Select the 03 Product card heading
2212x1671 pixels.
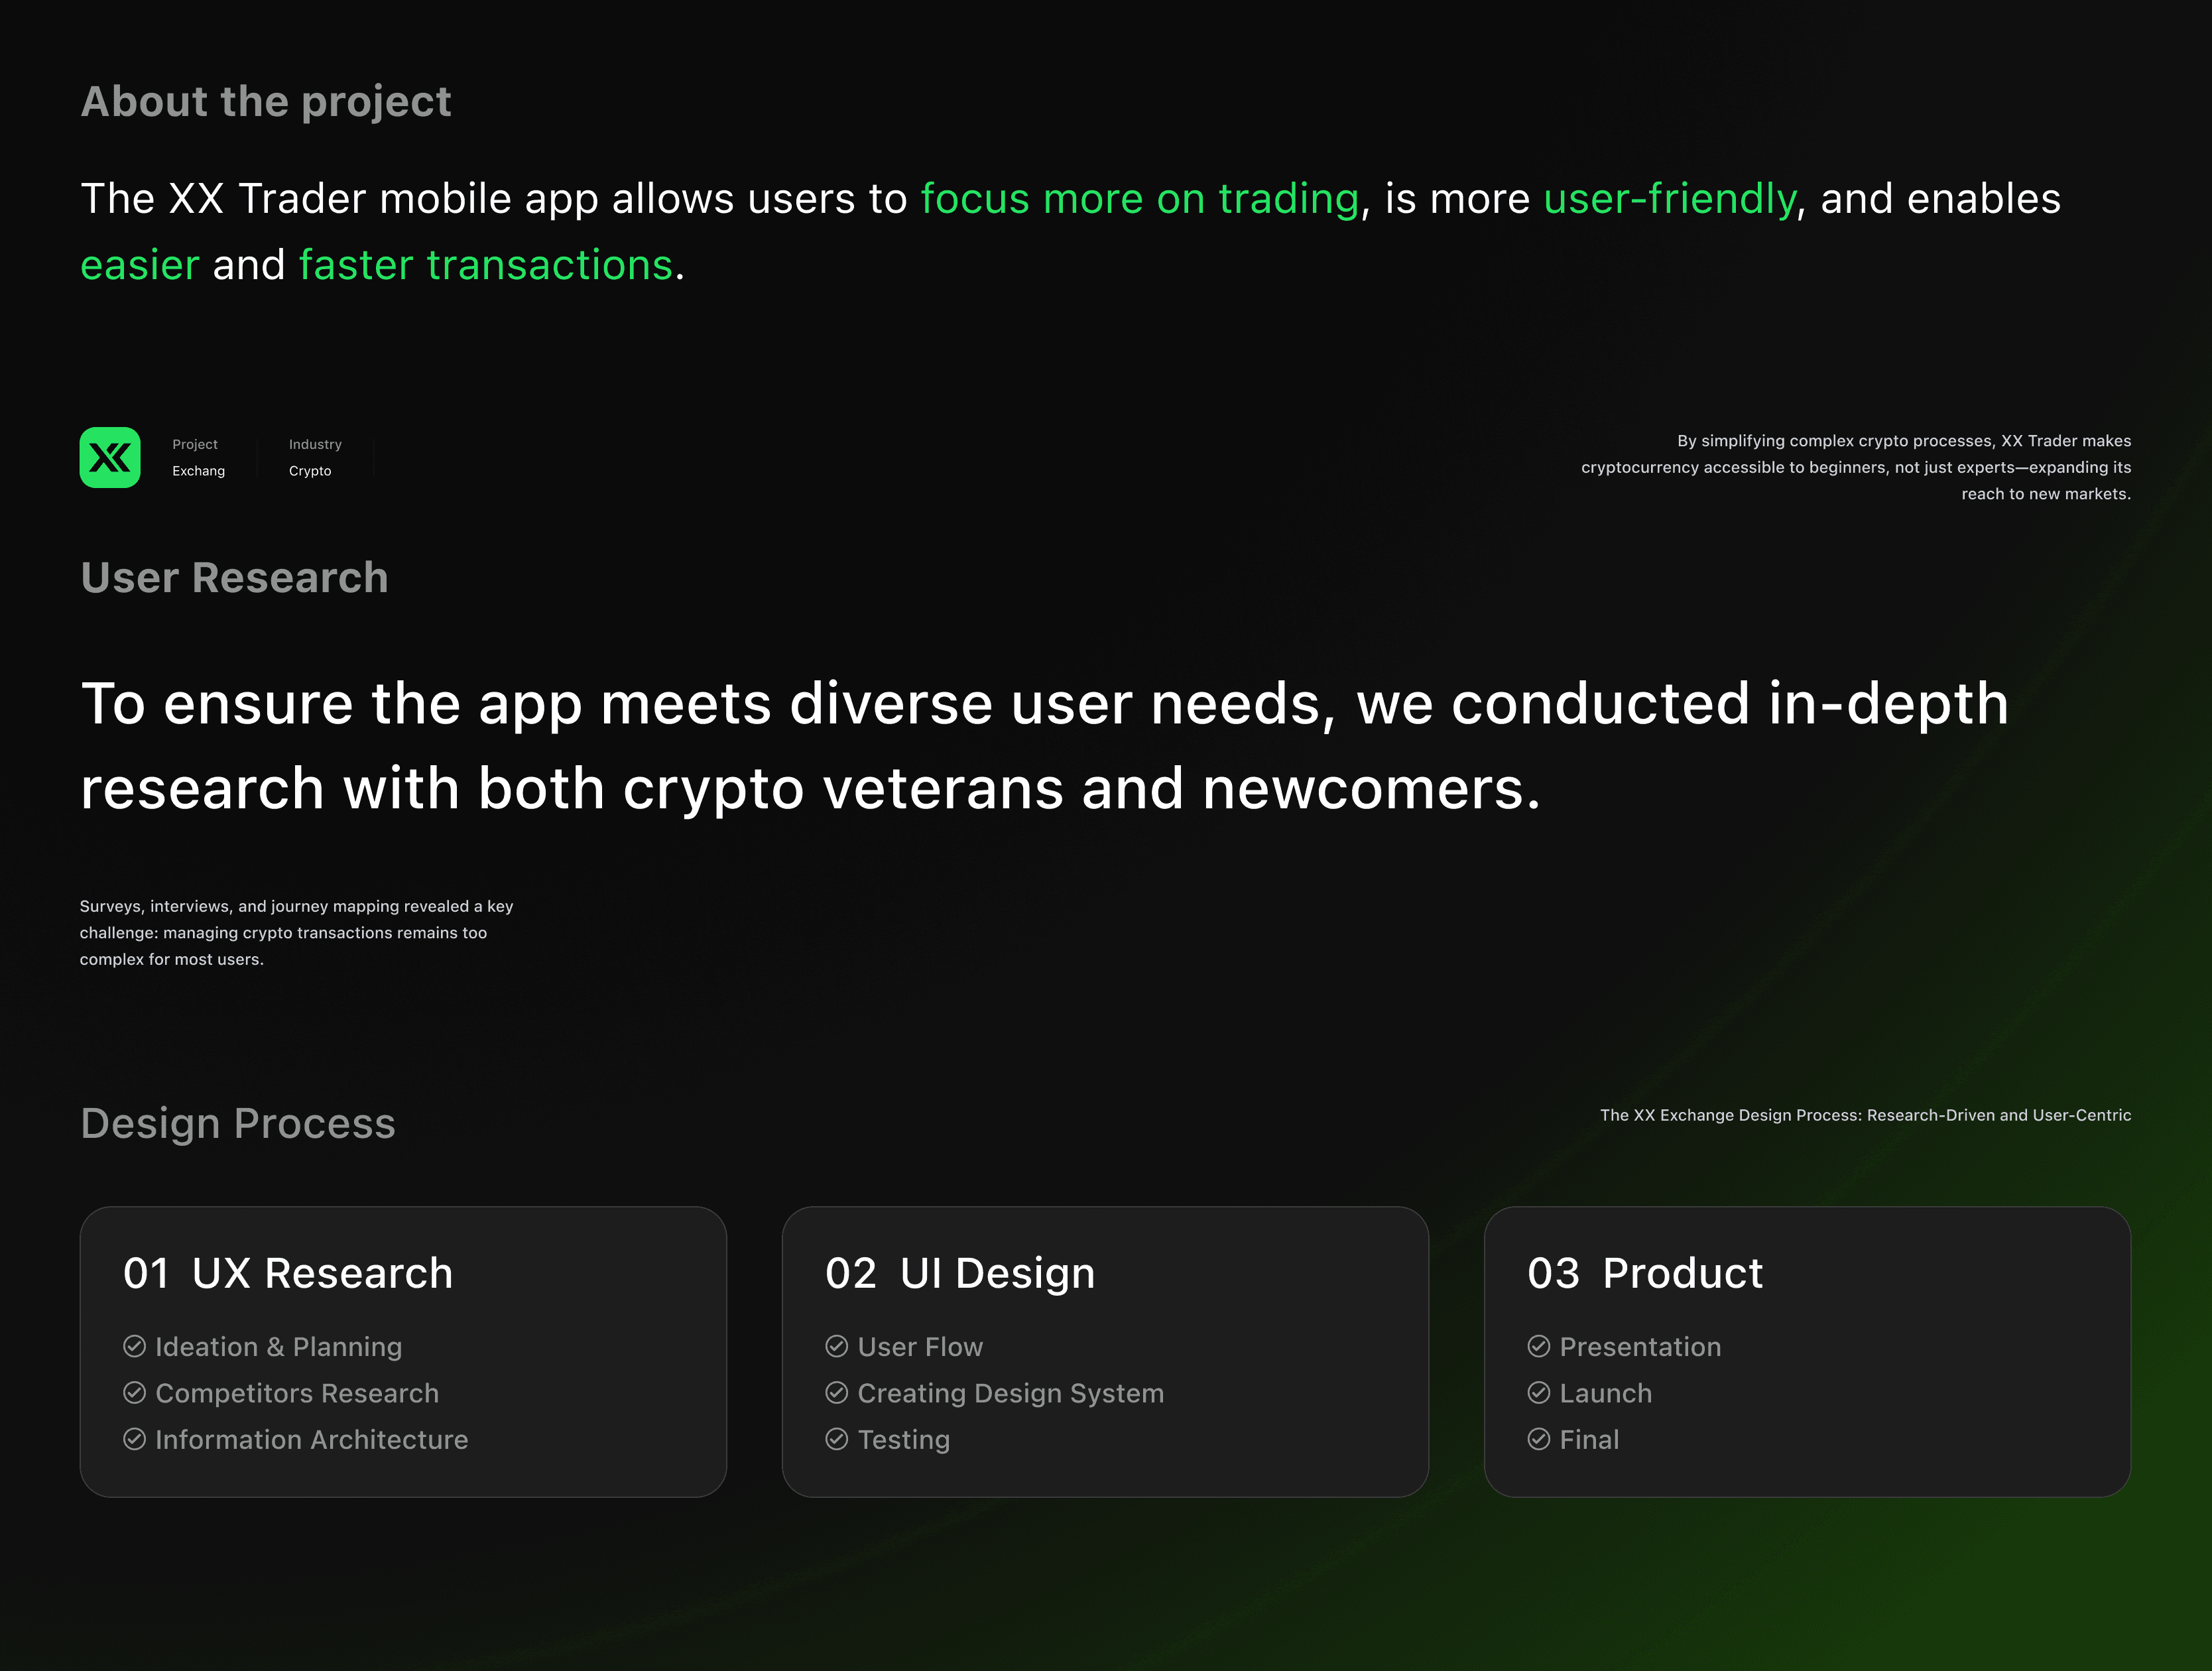point(1645,1273)
